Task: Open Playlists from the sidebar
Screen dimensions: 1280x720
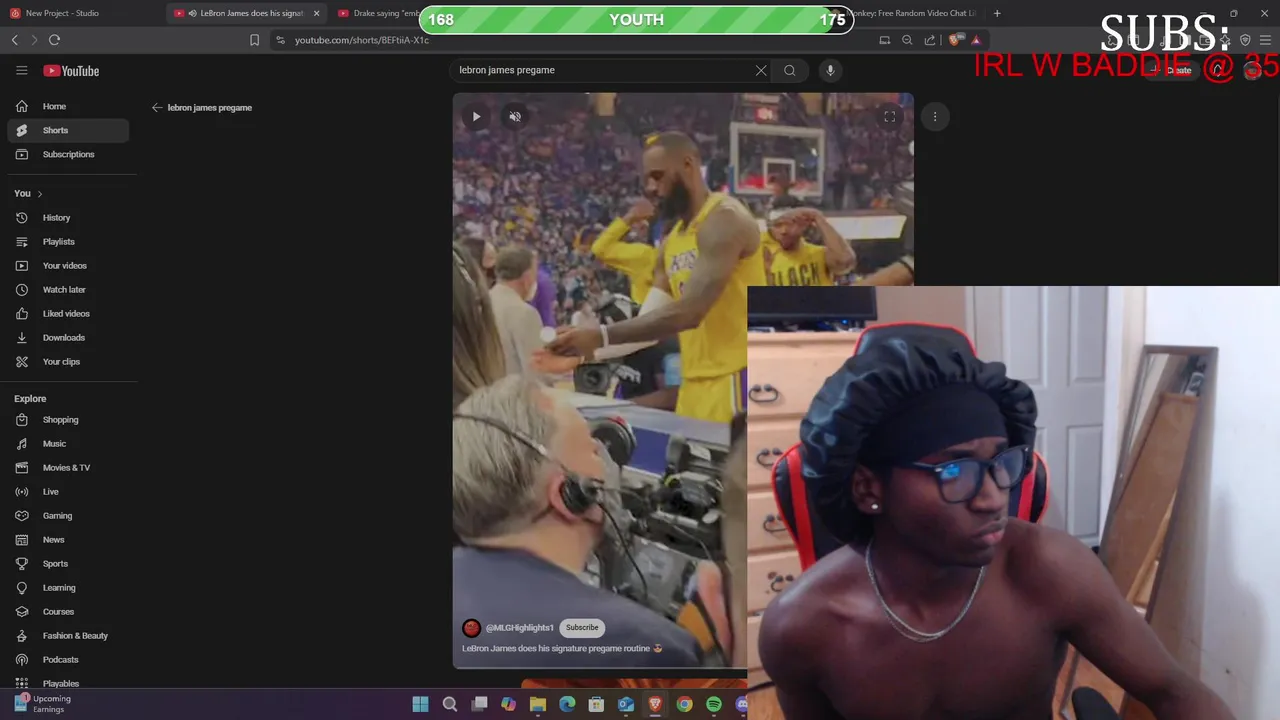Action: click(x=68, y=241)
